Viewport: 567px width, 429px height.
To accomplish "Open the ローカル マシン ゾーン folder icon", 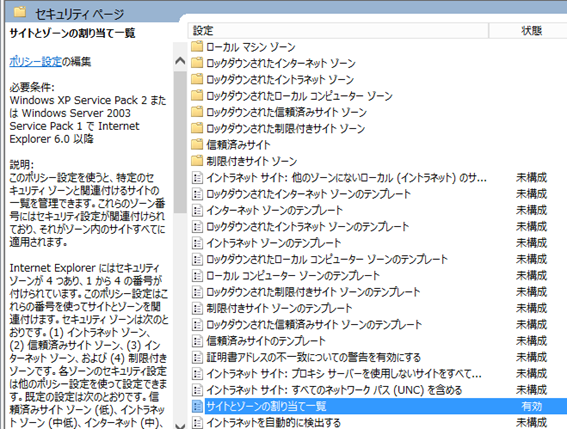I will pyautogui.click(x=197, y=47).
